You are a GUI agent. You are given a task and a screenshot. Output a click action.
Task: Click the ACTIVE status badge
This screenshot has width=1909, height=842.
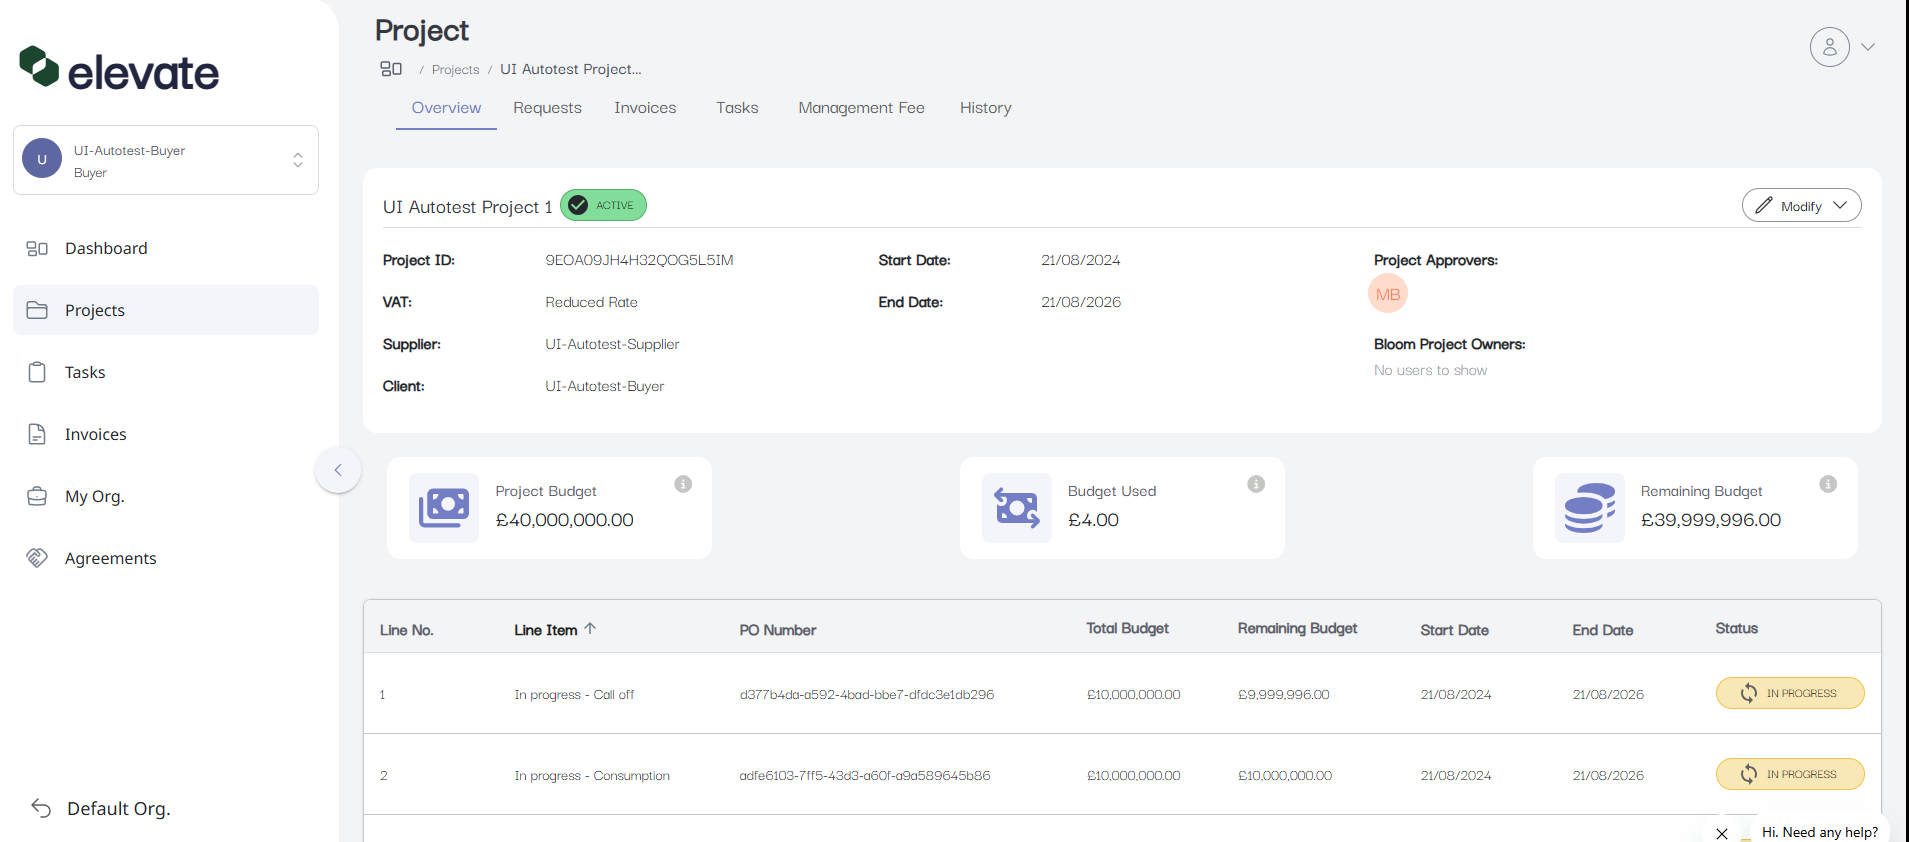point(603,205)
